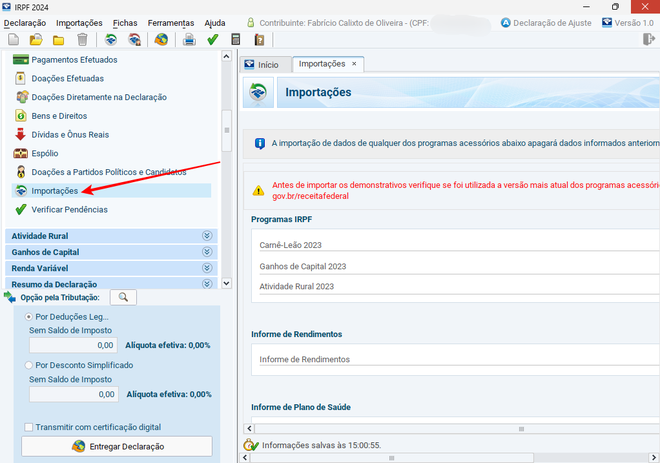
Task: Click the magnifier button beside Opção pela Tributação
Action: (x=123, y=297)
